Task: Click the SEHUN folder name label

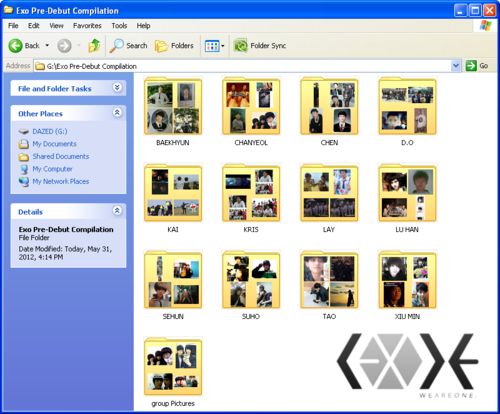Action: (x=173, y=317)
